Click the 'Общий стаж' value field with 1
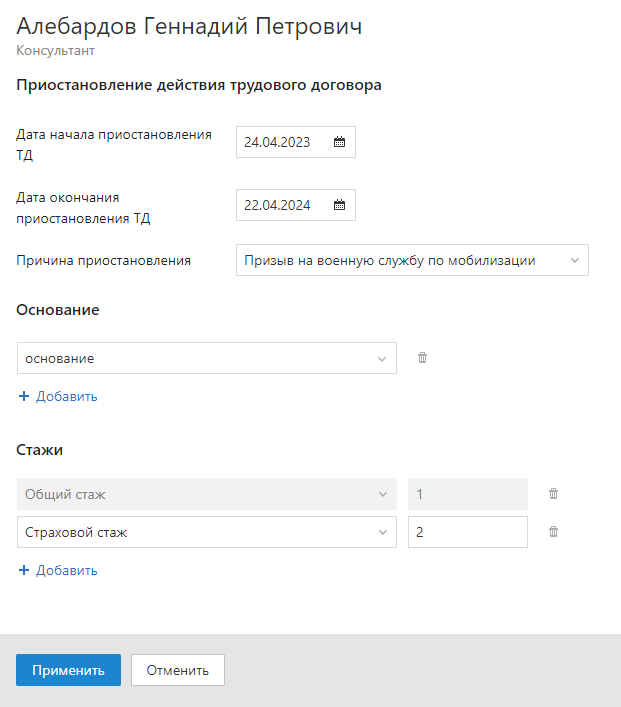621x707 pixels. point(468,494)
